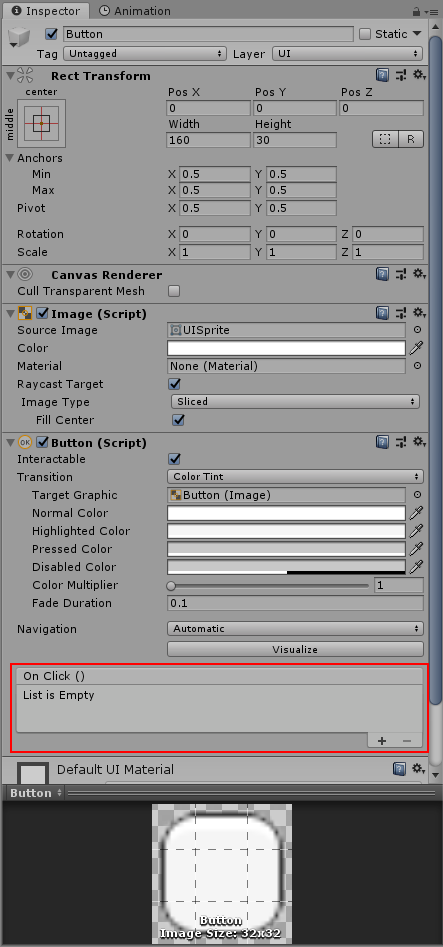Screen dimensions: 443x947
Task: Open Image (Script) preset settings icon
Action: (401, 313)
